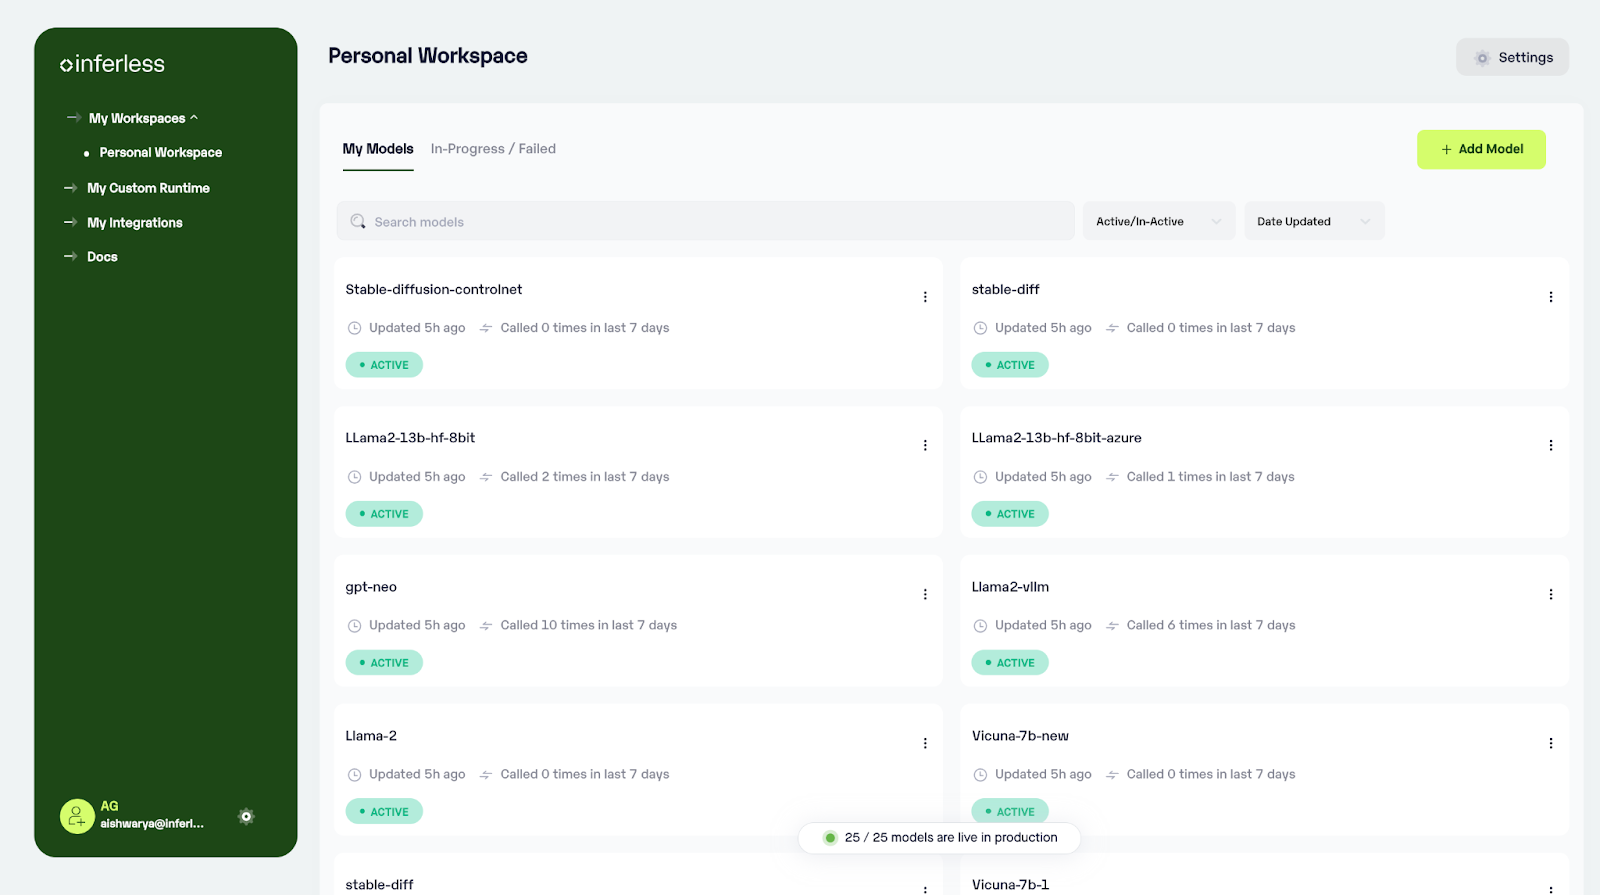Open three-dot menu for Llama2-vllm
This screenshot has width=1600, height=895.
(x=1551, y=594)
